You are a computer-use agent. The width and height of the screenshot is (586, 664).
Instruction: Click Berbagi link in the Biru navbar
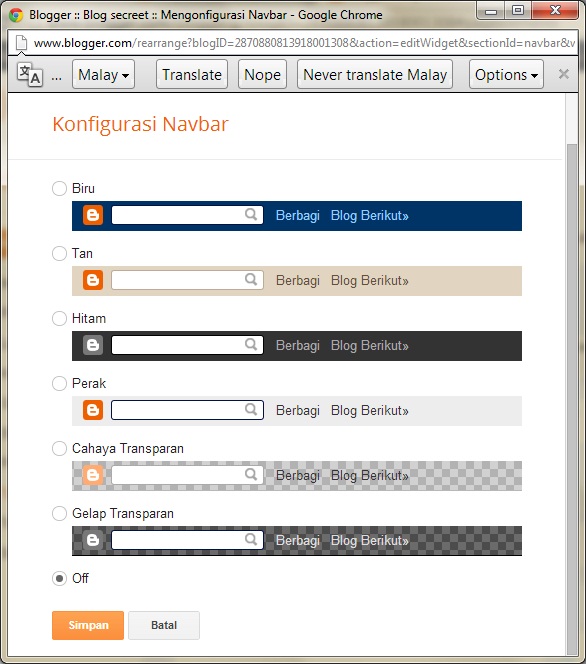(x=298, y=216)
